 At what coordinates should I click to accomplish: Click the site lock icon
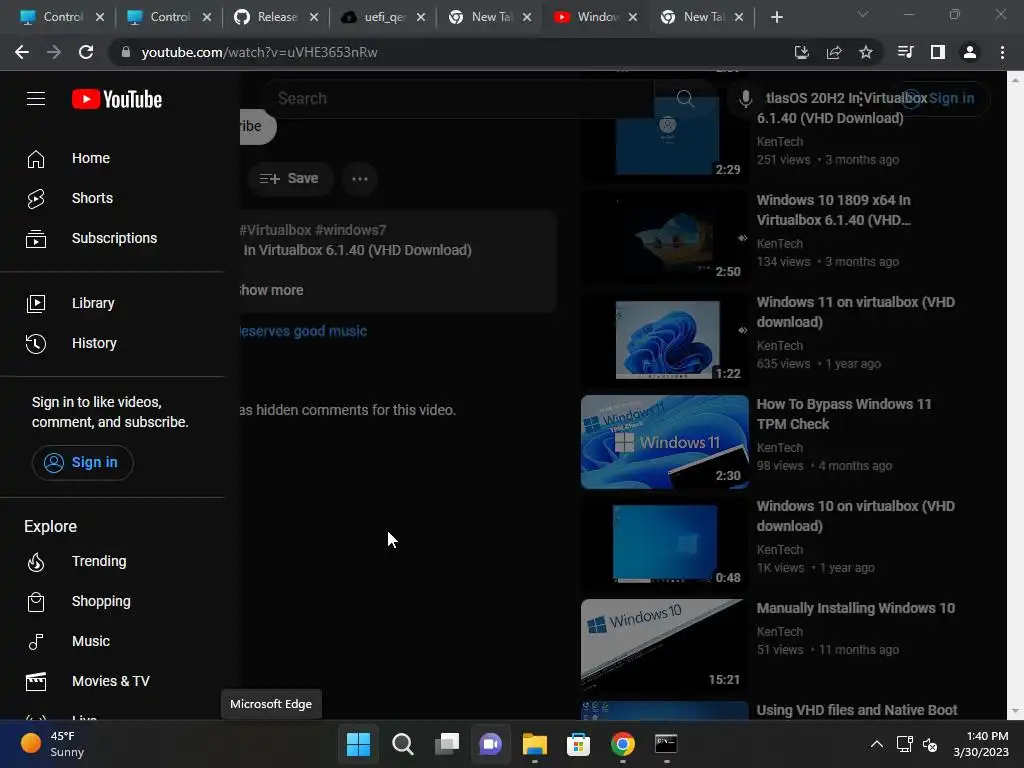[126, 52]
